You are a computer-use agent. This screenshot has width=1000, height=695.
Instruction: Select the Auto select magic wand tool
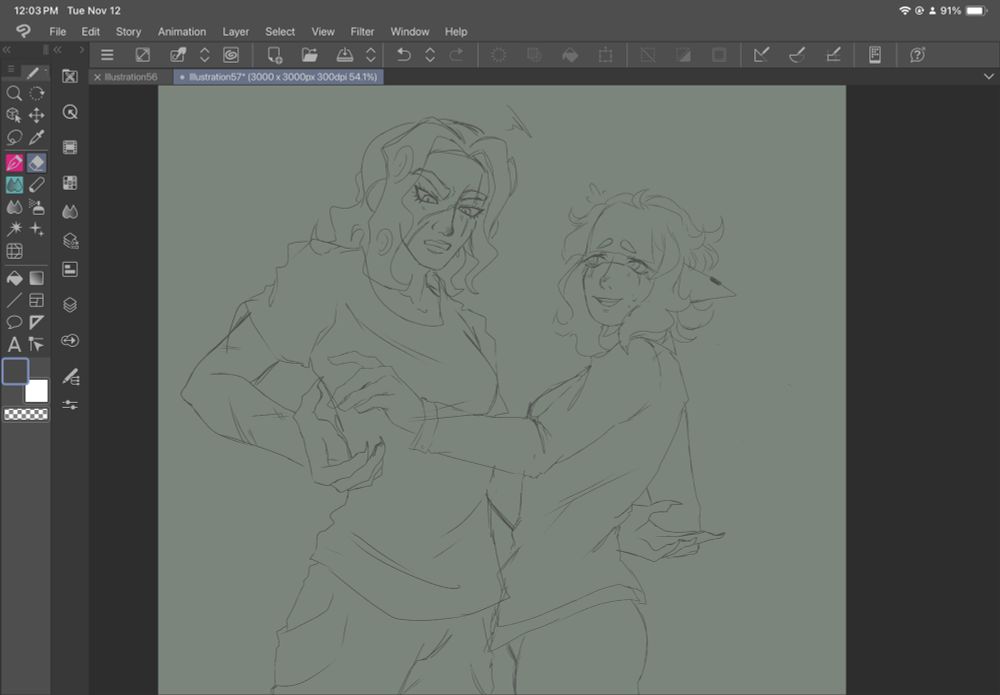point(14,229)
